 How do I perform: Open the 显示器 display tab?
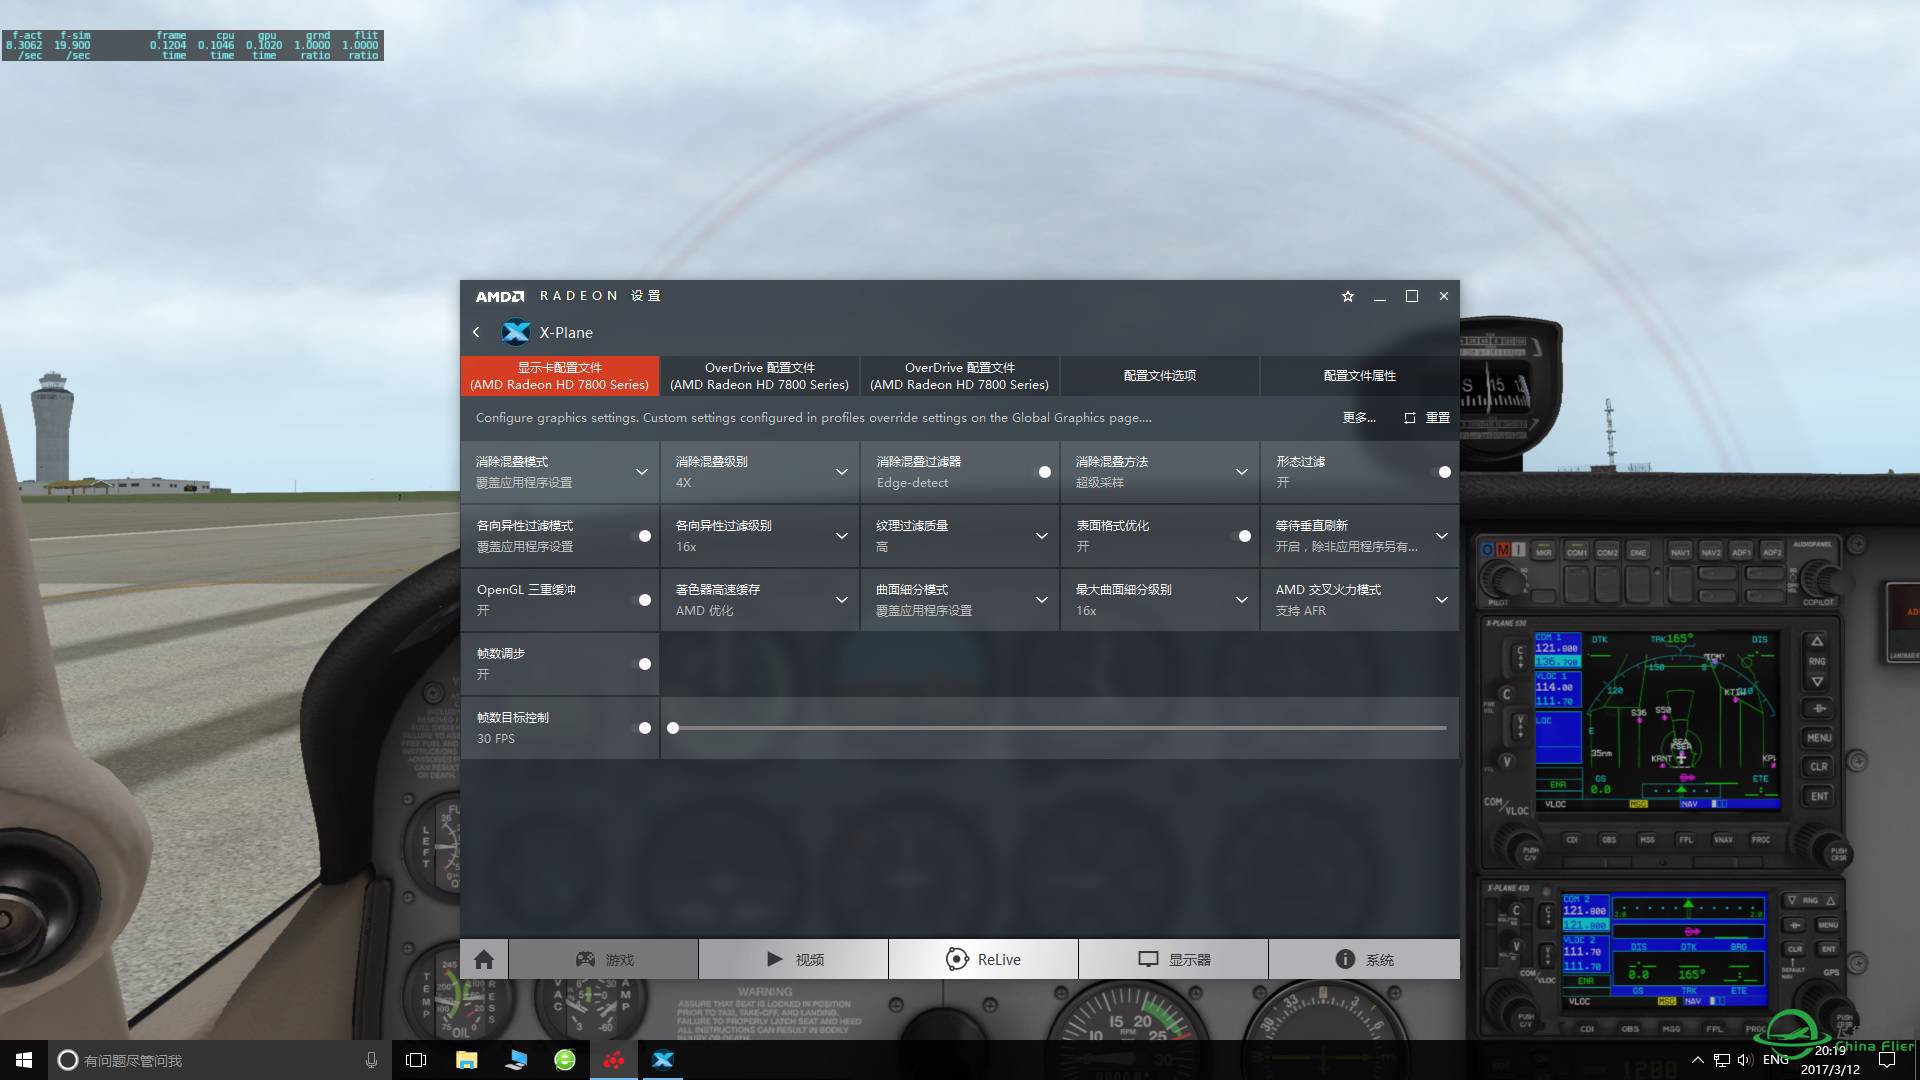[x=1174, y=959]
